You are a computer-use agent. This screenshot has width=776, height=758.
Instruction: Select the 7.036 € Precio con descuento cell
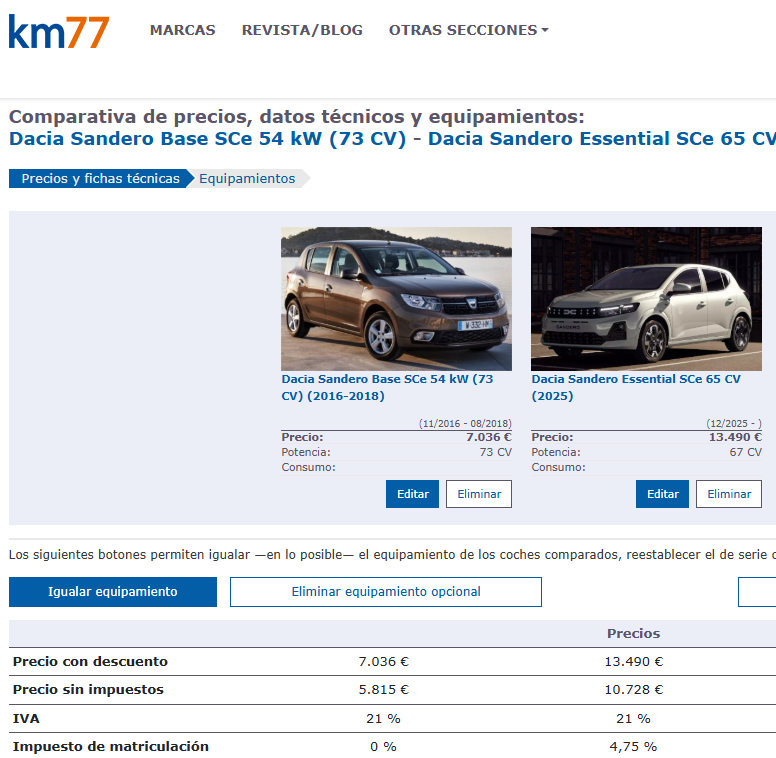384,662
